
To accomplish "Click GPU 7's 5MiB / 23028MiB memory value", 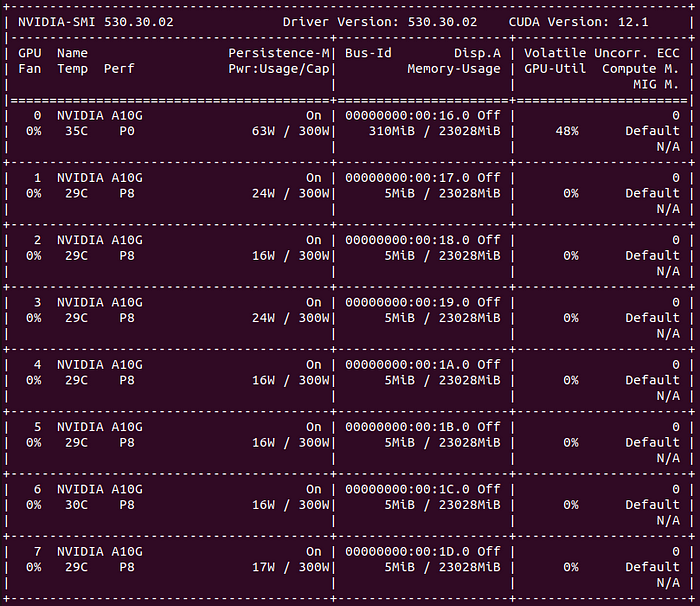I will click(x=442, y=567).
